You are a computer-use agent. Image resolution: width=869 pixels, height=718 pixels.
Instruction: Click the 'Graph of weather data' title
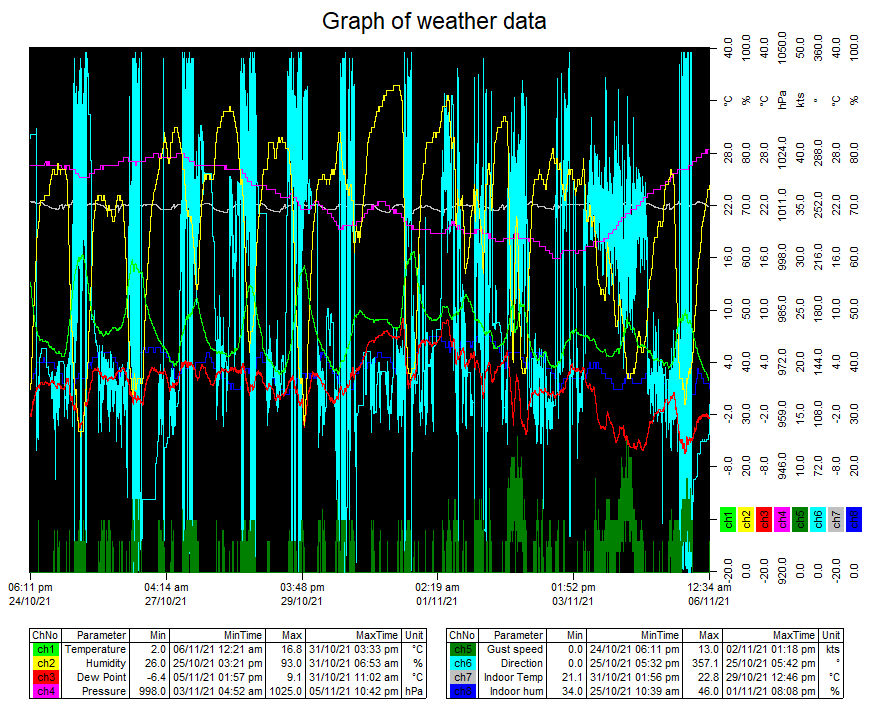434,21
